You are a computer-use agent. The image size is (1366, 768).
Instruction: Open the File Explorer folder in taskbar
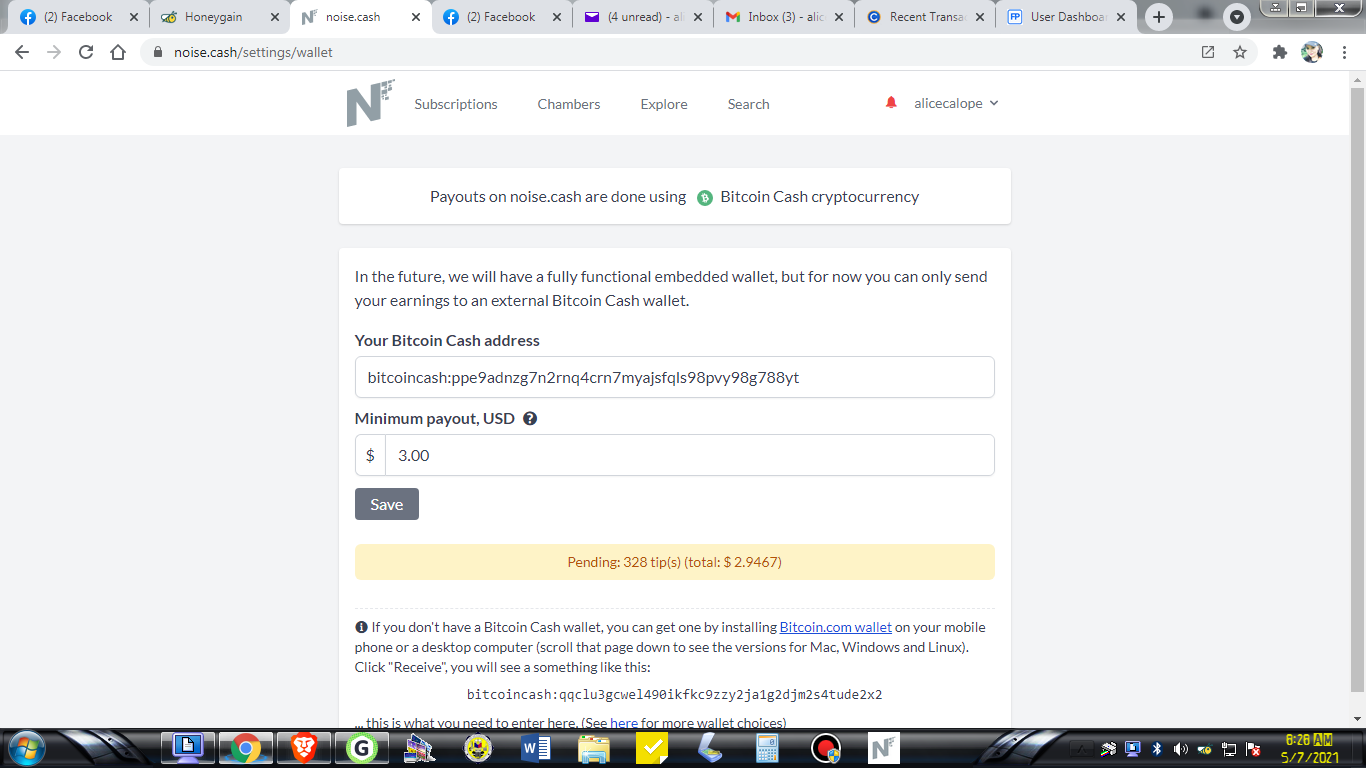coord(594,748)
